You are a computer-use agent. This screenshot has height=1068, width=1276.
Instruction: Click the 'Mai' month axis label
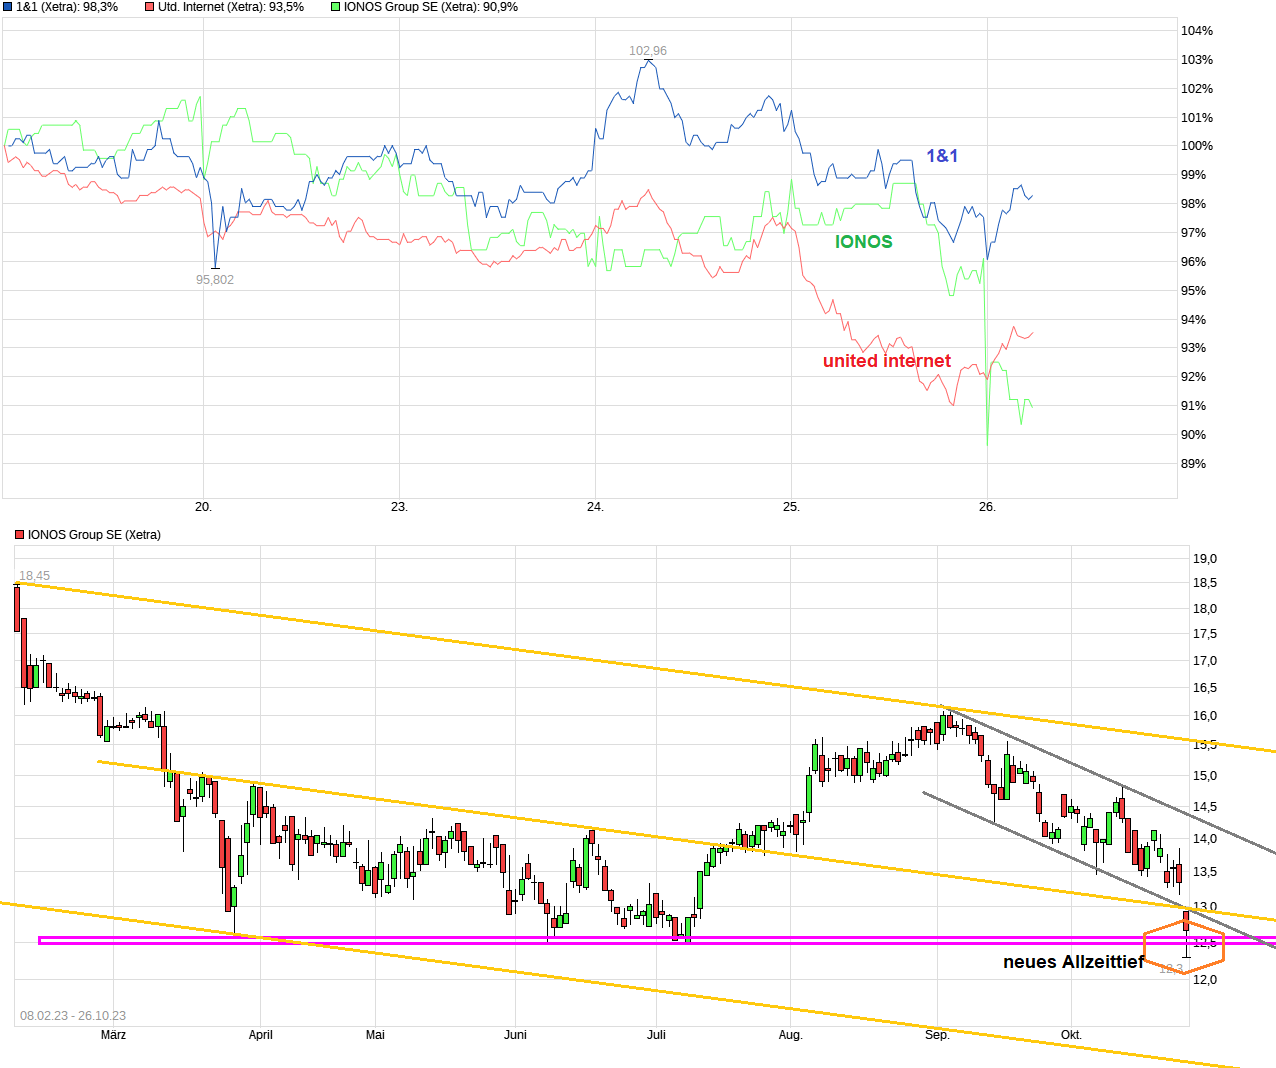tap(375, 1035)
